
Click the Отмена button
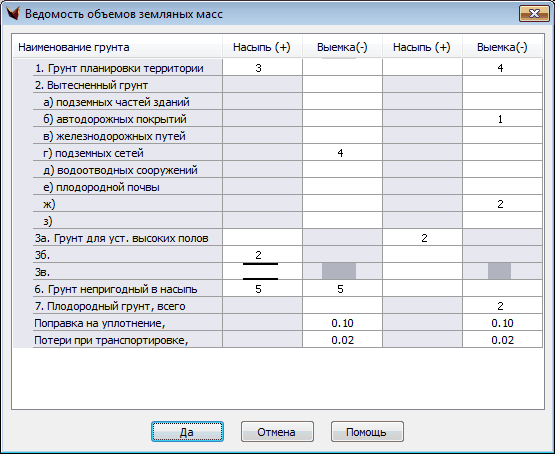coord(277,432)
